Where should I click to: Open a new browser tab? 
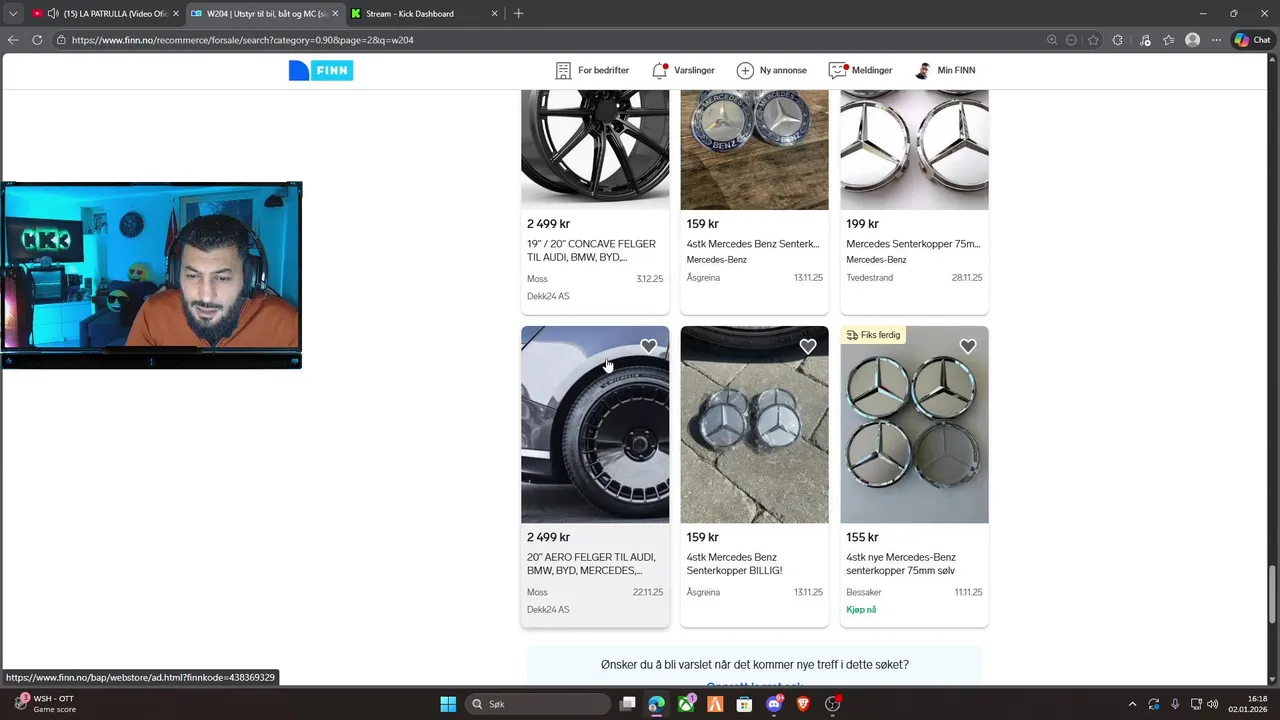coord(518,14)
